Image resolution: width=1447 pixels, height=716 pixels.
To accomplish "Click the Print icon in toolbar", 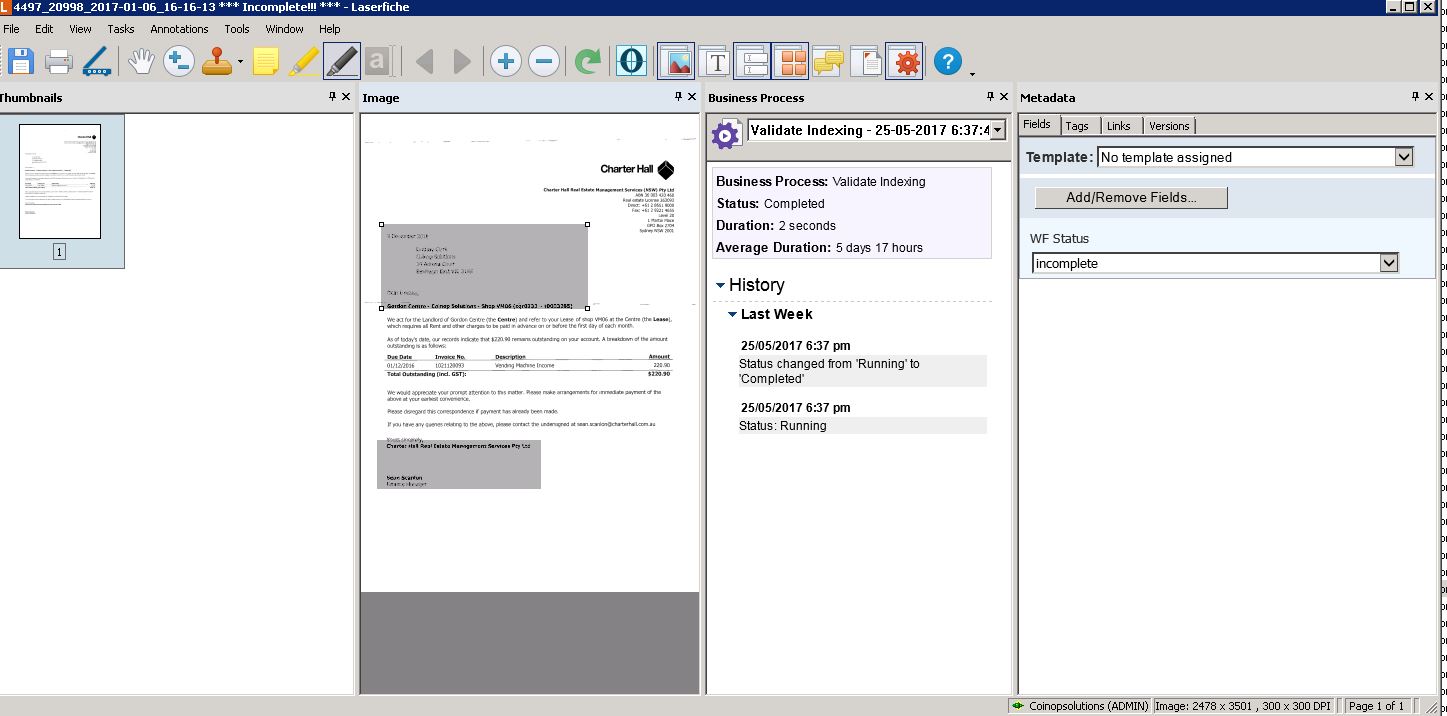I will [x=58, y=62].
